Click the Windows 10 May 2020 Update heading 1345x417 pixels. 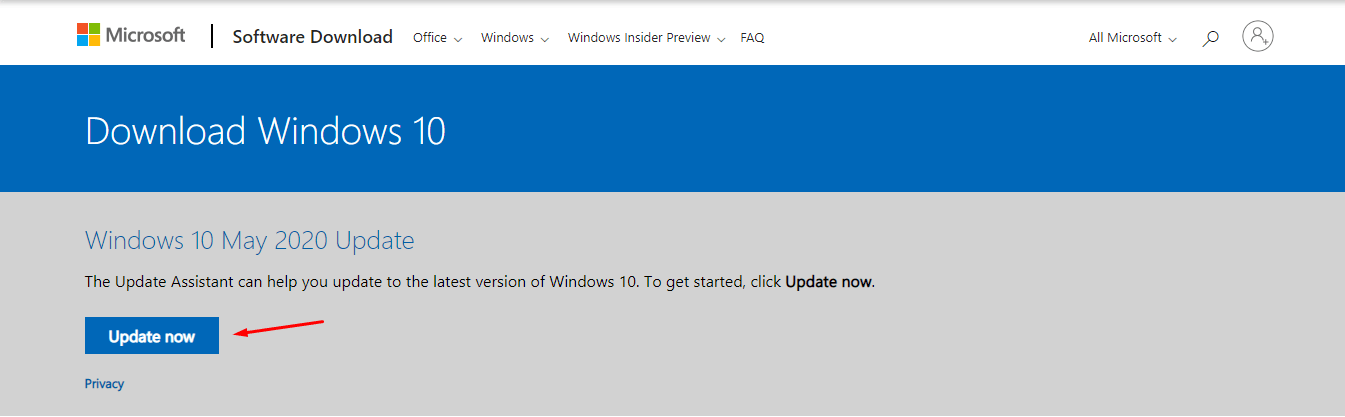tap(249, 240)
